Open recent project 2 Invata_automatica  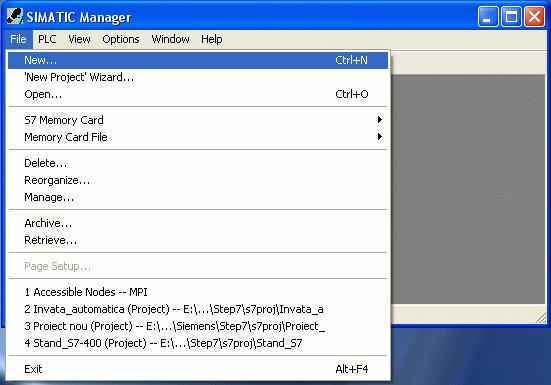(x=198, y=309)
